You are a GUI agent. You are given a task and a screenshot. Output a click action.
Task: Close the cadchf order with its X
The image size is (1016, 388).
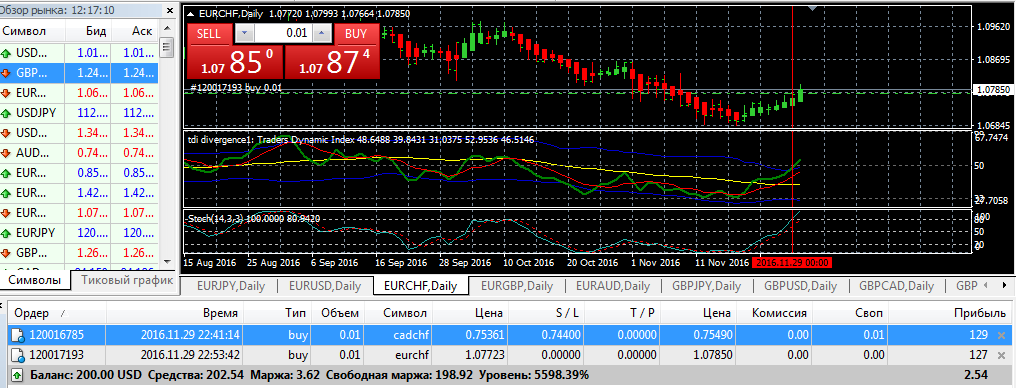(x=1002, y=335)
